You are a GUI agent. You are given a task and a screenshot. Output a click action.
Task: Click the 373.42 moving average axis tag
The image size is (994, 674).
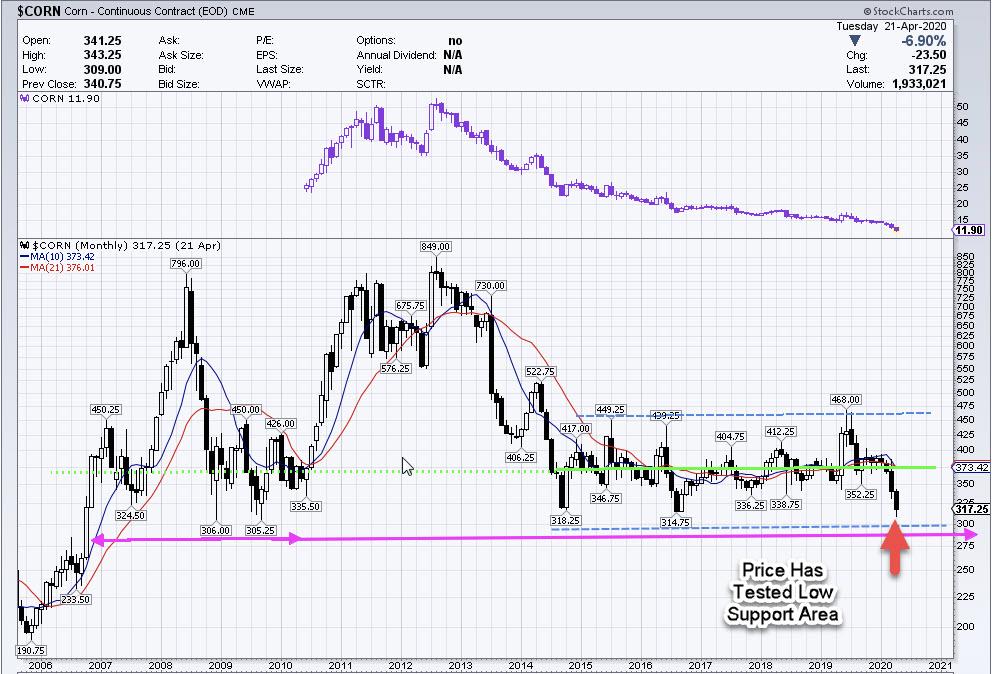click(971, 467)
